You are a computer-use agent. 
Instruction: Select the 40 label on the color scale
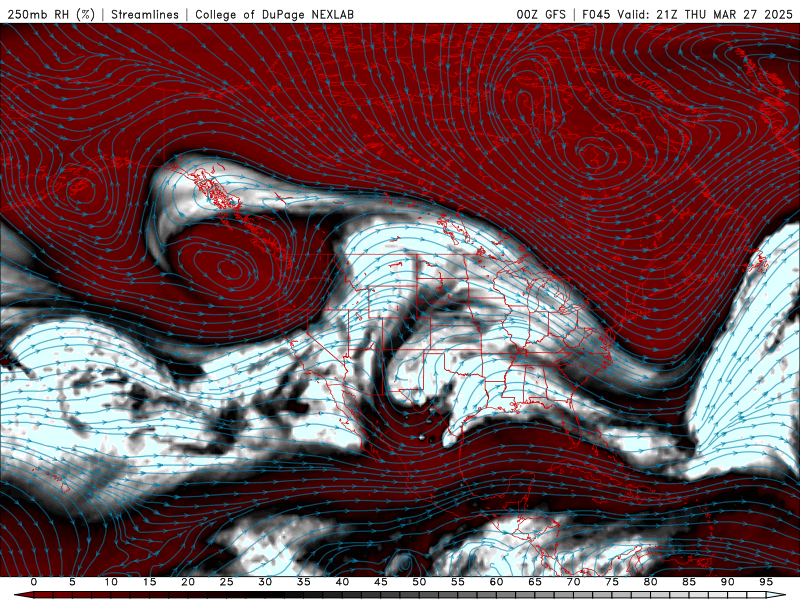pyautogui.click(x=342, y=582)
